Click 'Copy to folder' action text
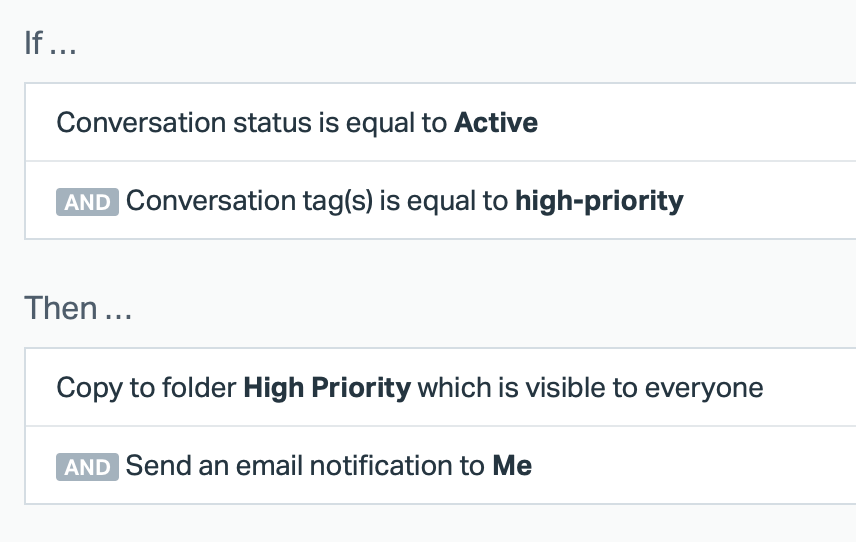 click(146, 388)
